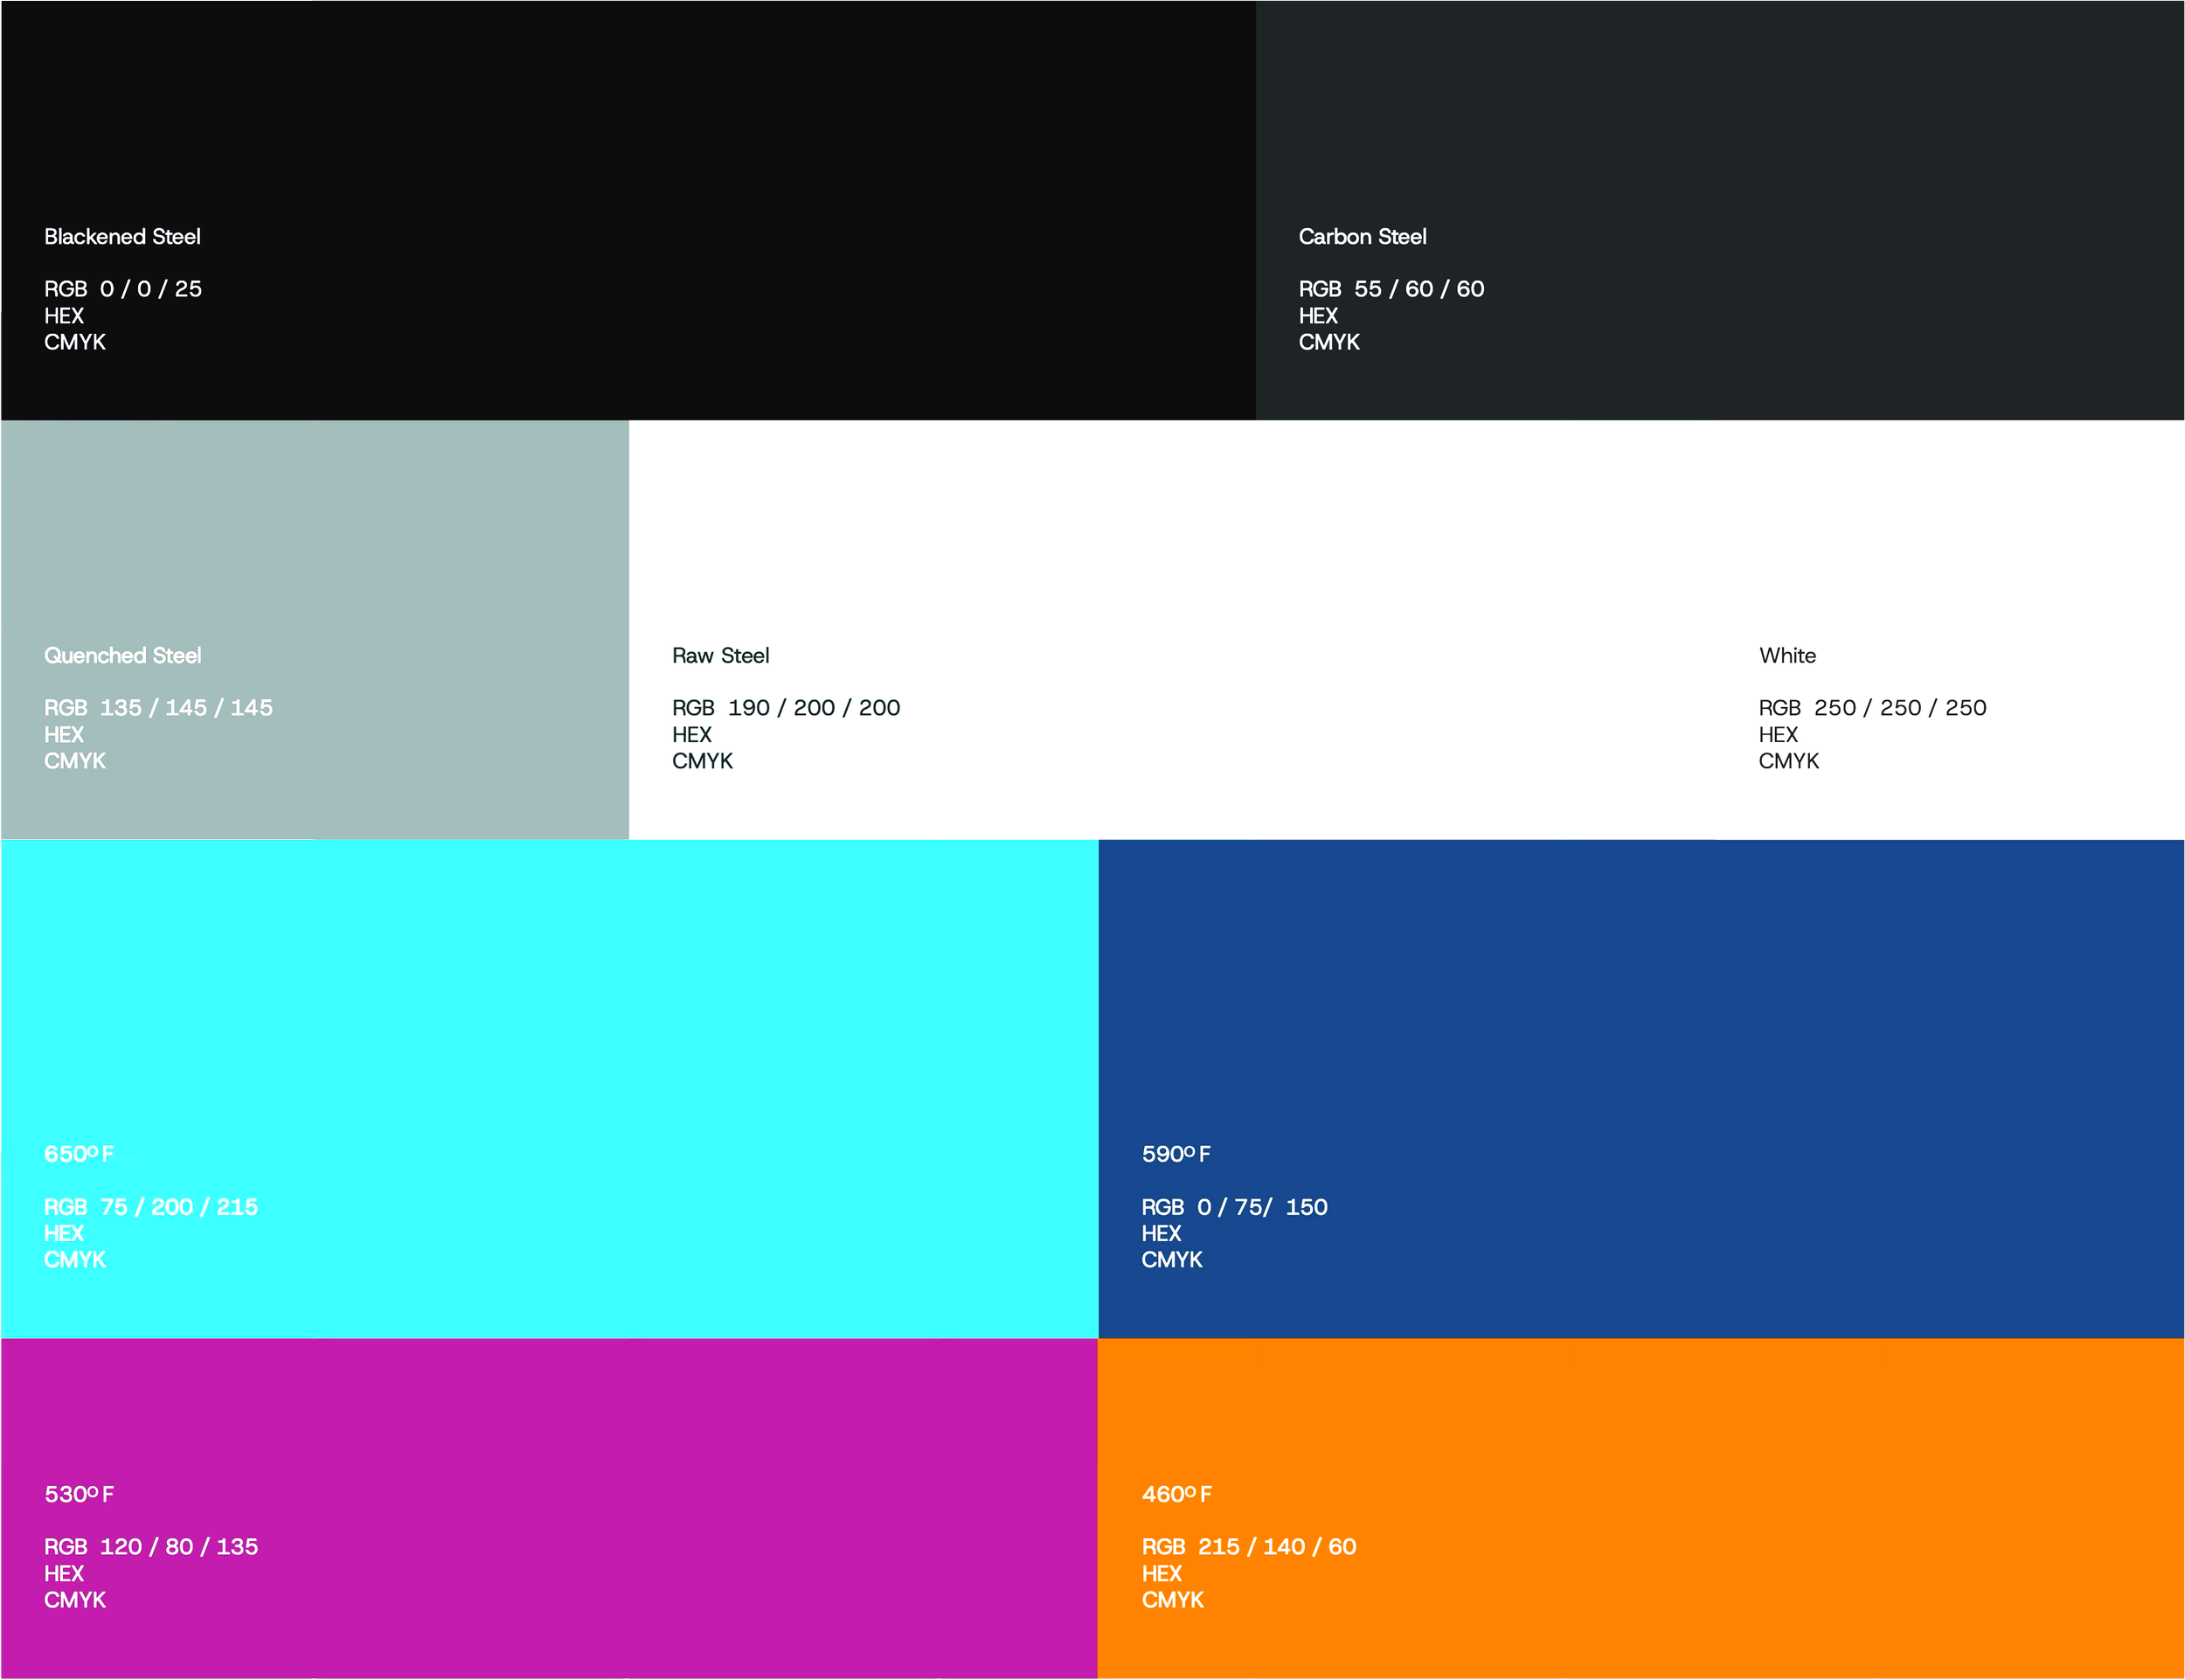Click RGB value 250 / 250 / 250
2185x1680 pixels.
coord(1899,708)
